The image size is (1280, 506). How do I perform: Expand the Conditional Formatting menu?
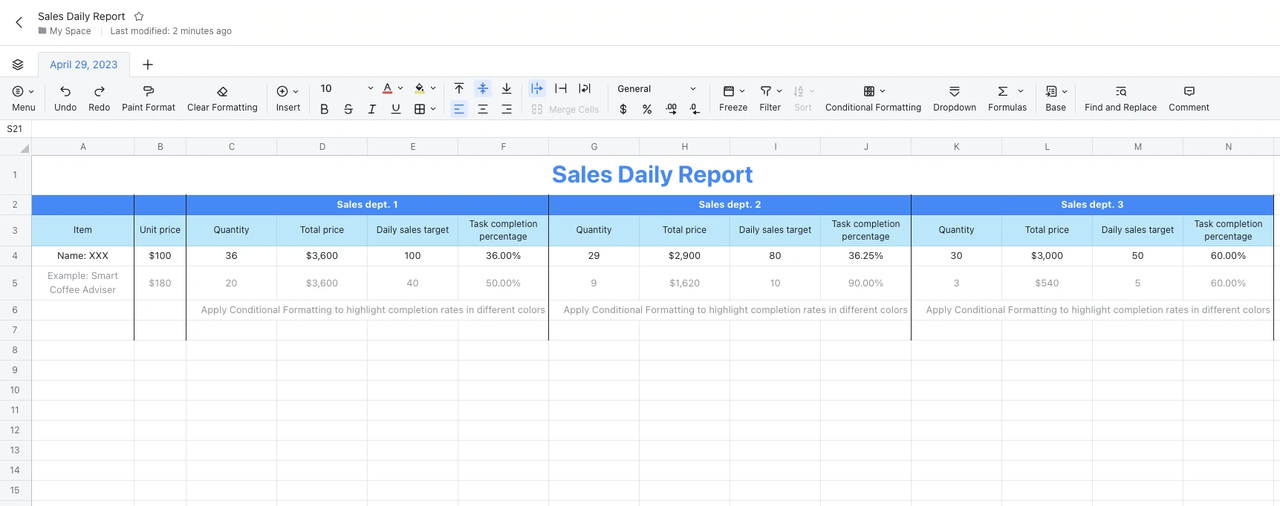point(873,91)
